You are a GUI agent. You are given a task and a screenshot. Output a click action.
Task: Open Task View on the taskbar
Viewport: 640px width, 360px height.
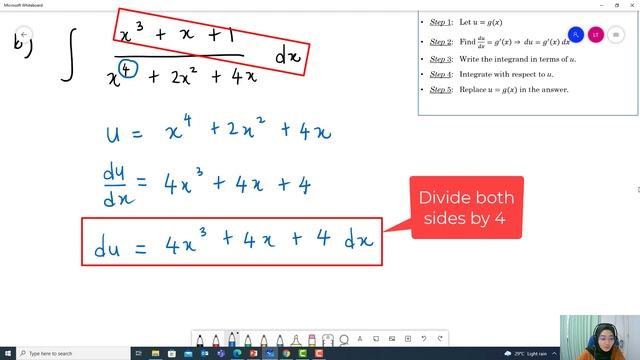pyautogui.click(x=138, y=353)
